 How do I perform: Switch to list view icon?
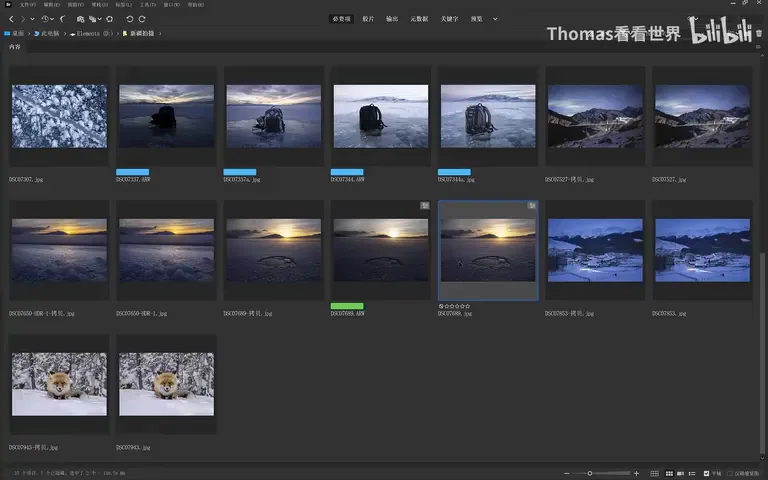[692, 473]
